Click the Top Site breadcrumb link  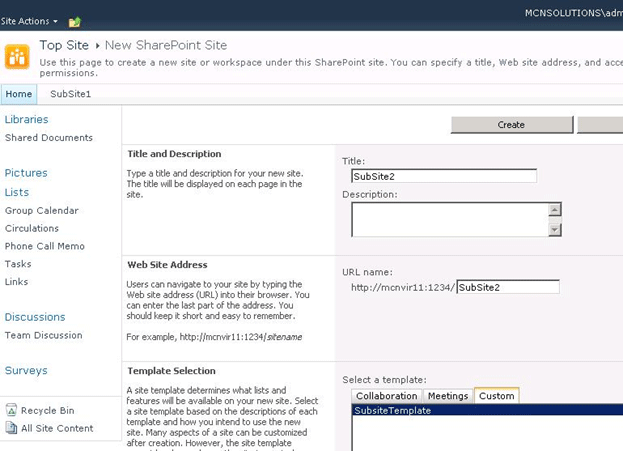click(x=64, y=45)
